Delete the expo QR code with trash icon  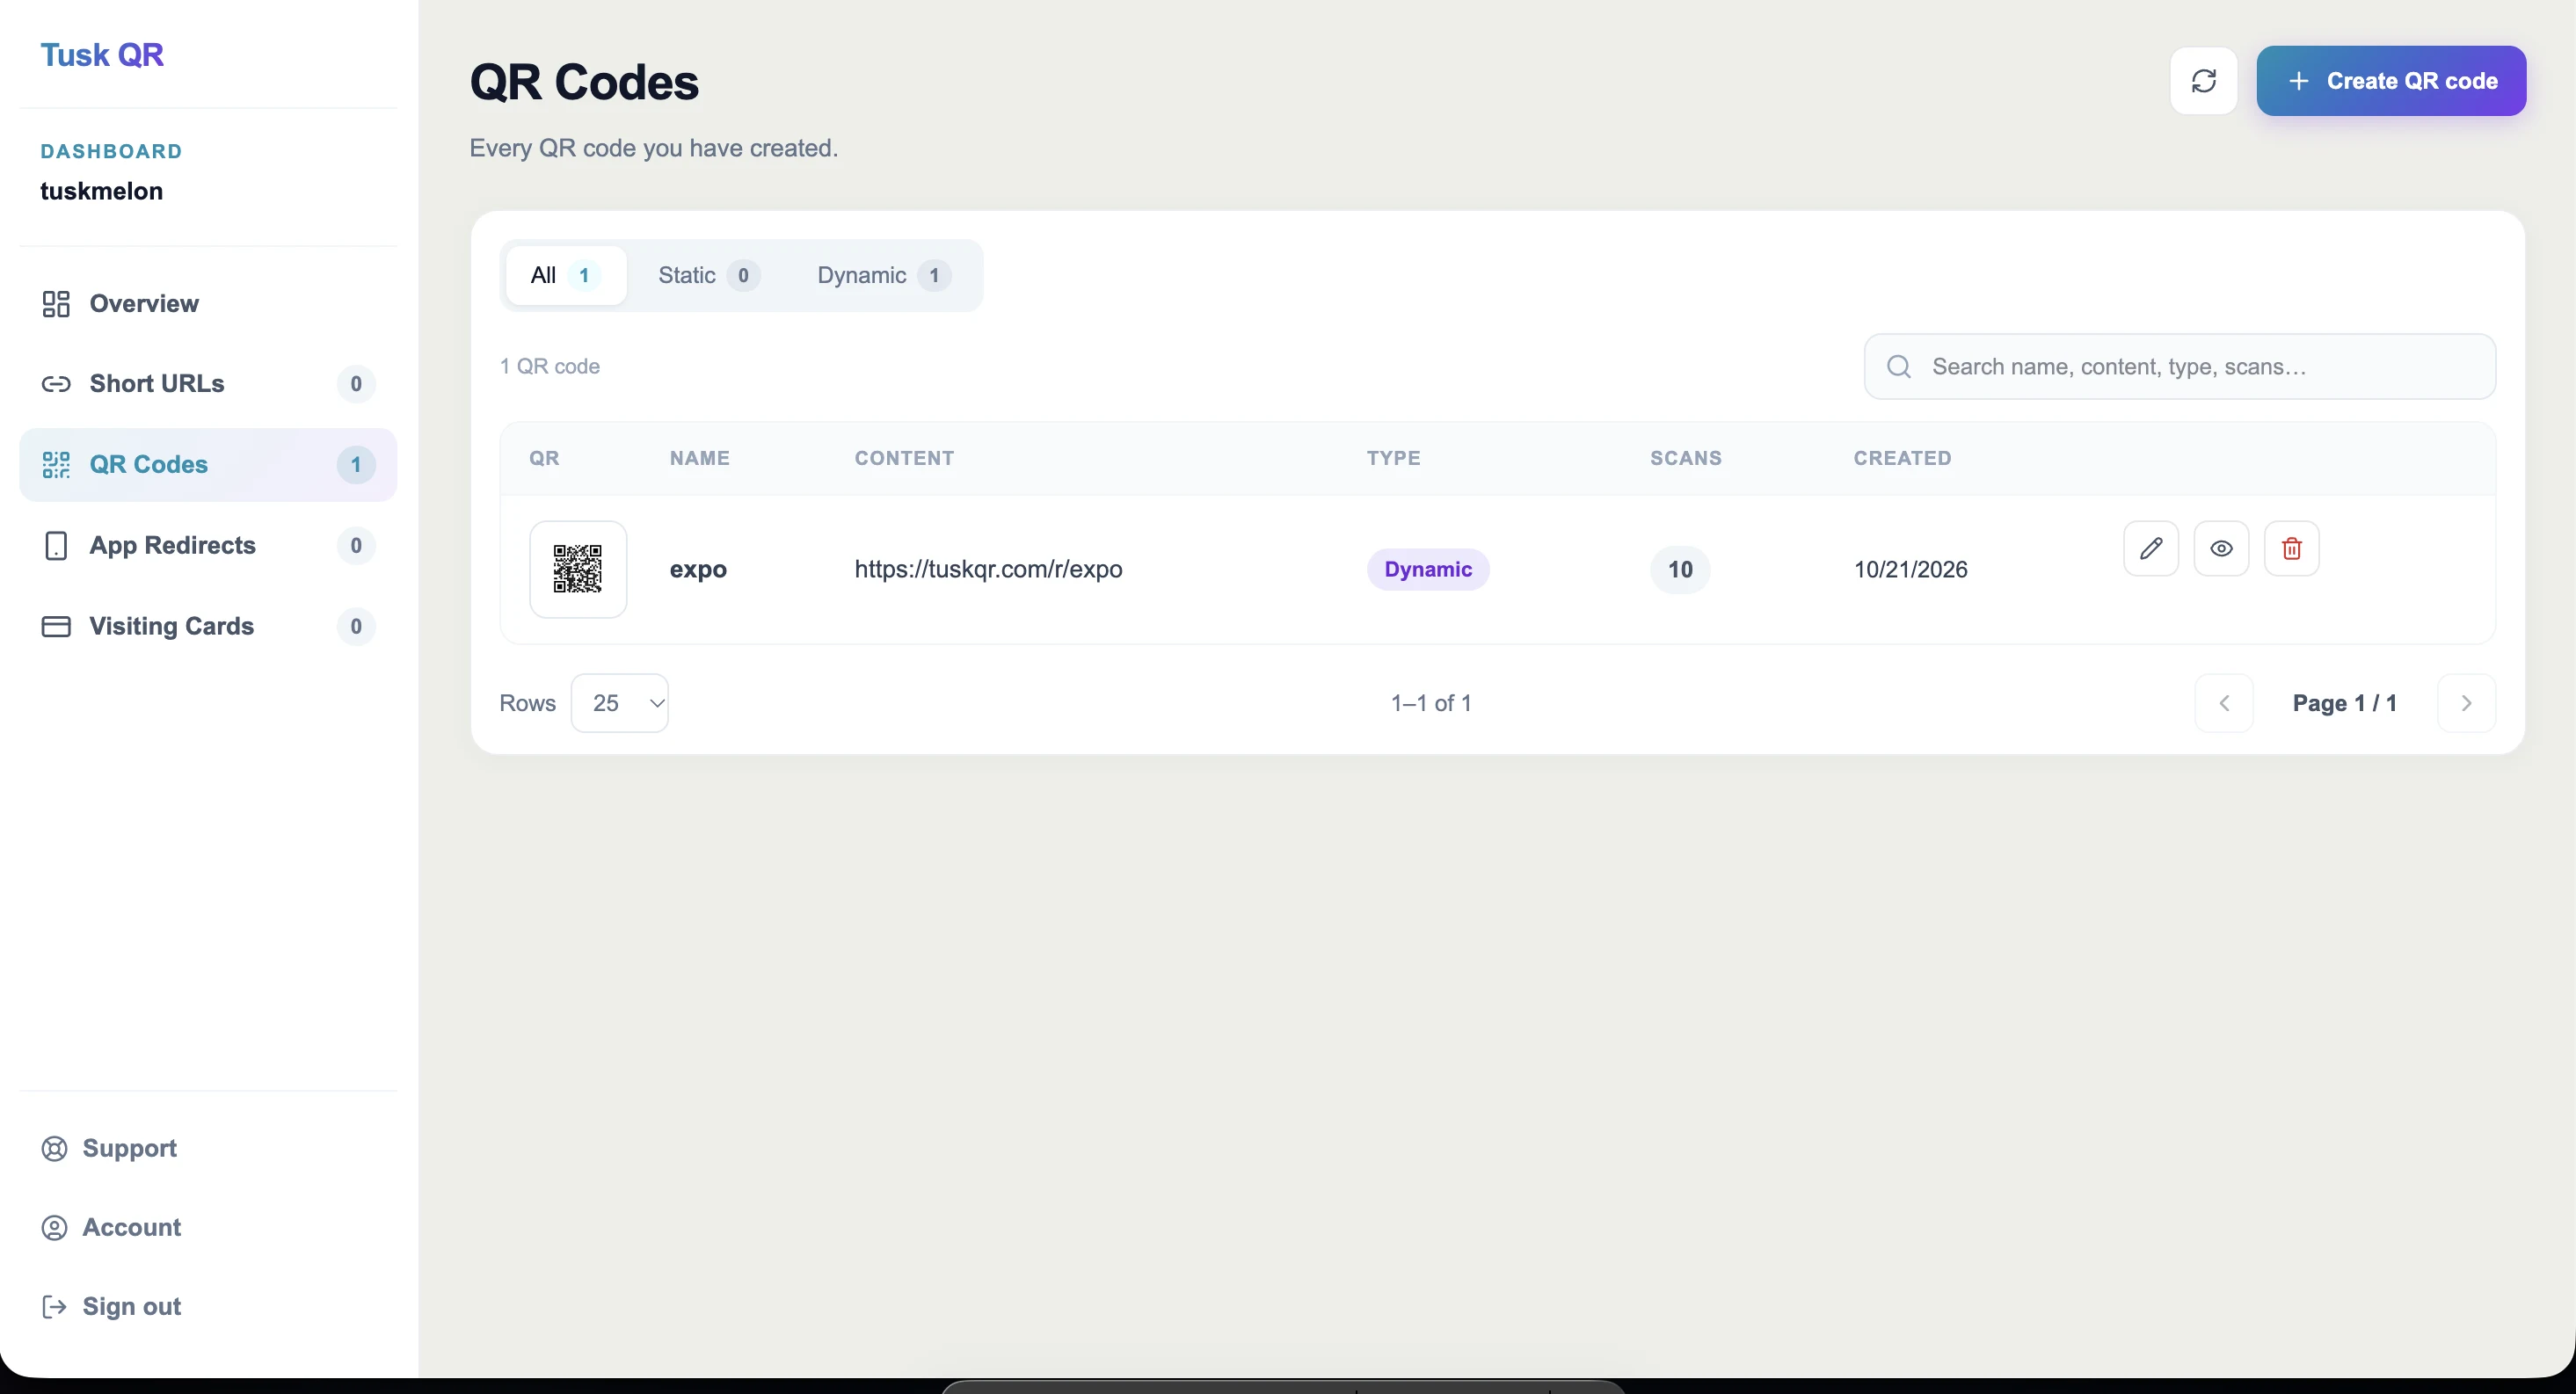[x=2291, y=548]
